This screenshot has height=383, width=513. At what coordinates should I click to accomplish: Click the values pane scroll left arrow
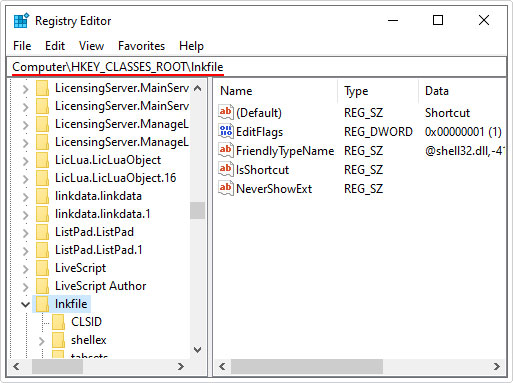tap(222, 367)
